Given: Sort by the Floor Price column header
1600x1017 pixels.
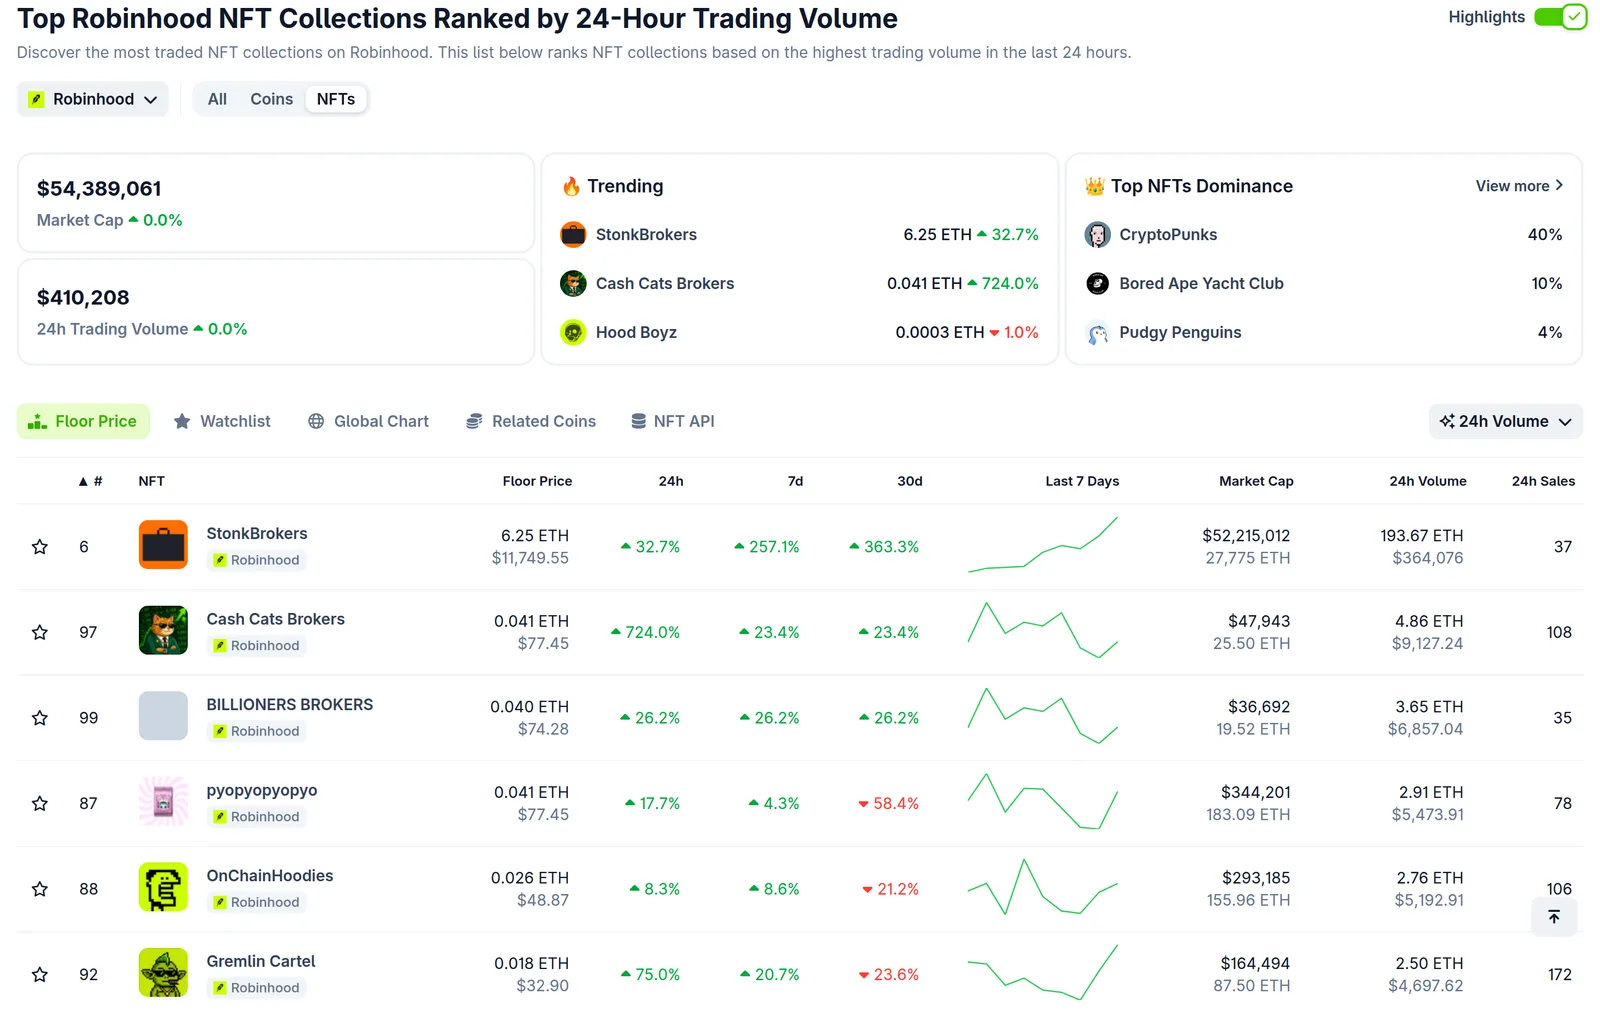Looking at the screenshot, I should pyautogui.click(x=537, y=481).
